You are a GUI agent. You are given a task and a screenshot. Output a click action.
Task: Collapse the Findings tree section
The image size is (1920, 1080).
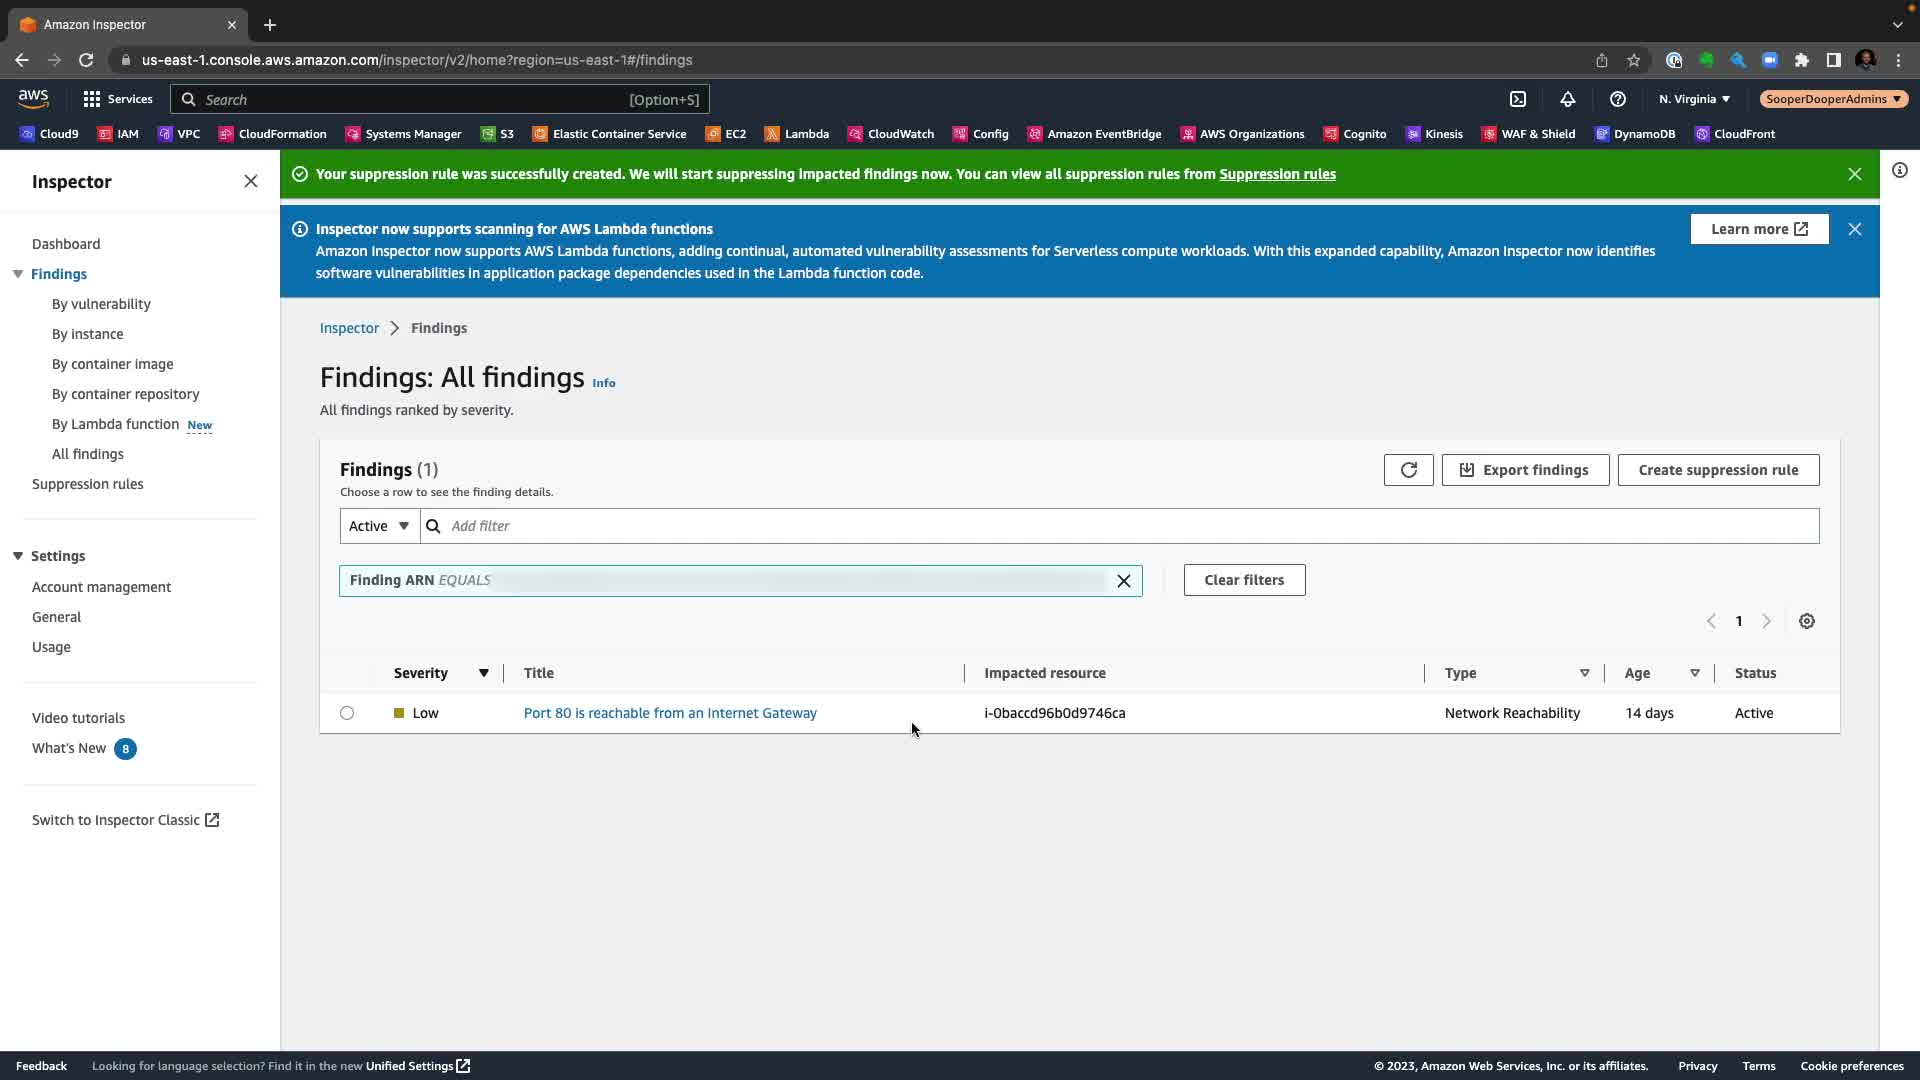pyautogui.click(x=18, y=274)
